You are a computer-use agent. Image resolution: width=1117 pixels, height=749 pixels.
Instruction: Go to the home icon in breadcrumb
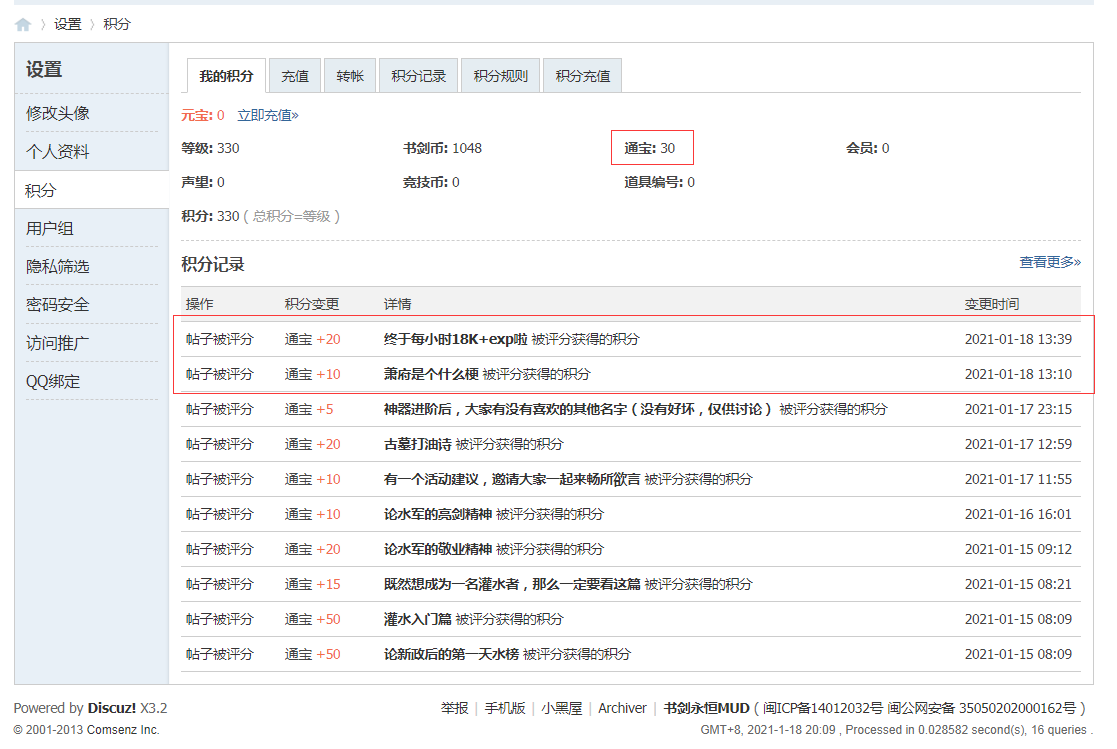(23, 25)
